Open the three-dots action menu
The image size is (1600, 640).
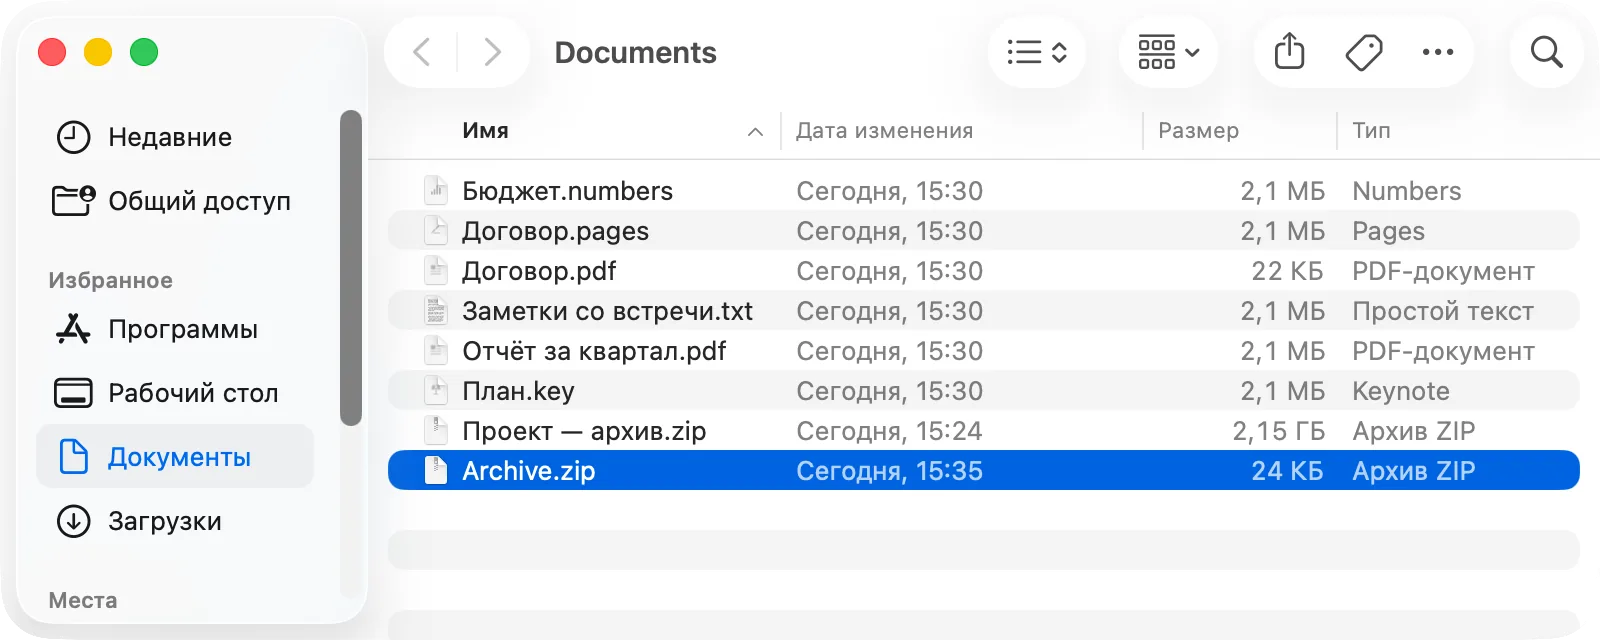tap(1438, 52)
